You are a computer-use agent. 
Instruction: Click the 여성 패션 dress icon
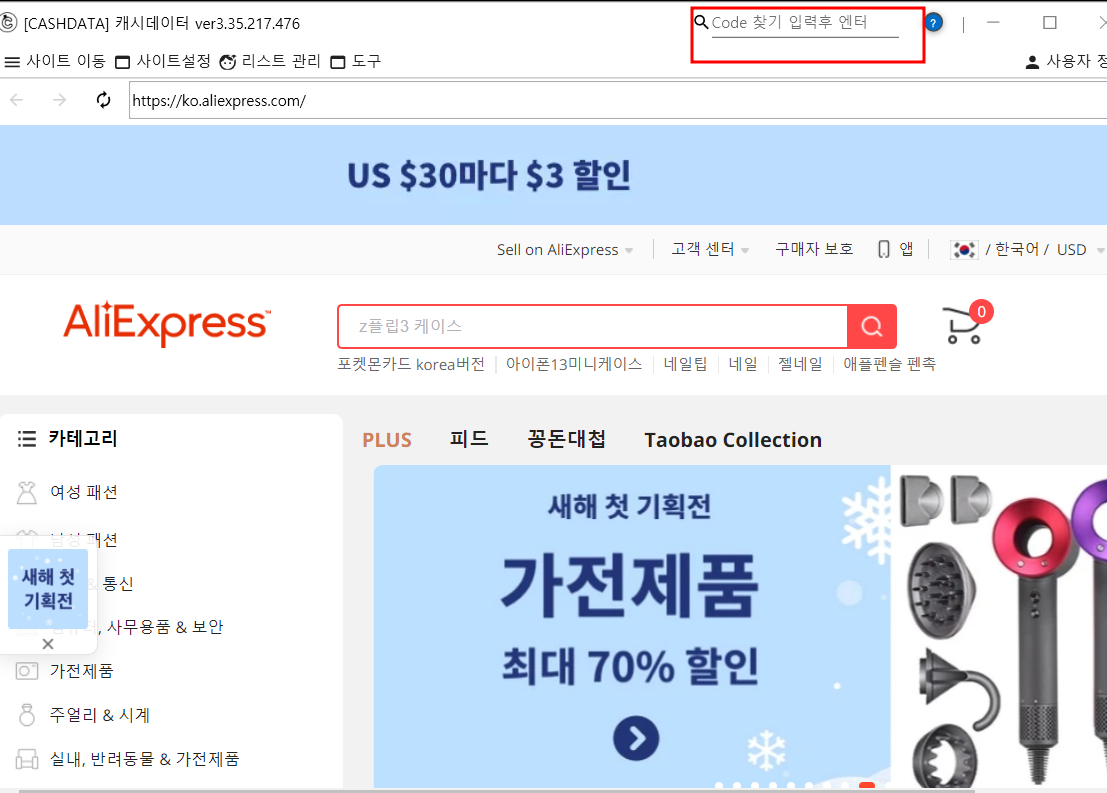coord(27,492)
